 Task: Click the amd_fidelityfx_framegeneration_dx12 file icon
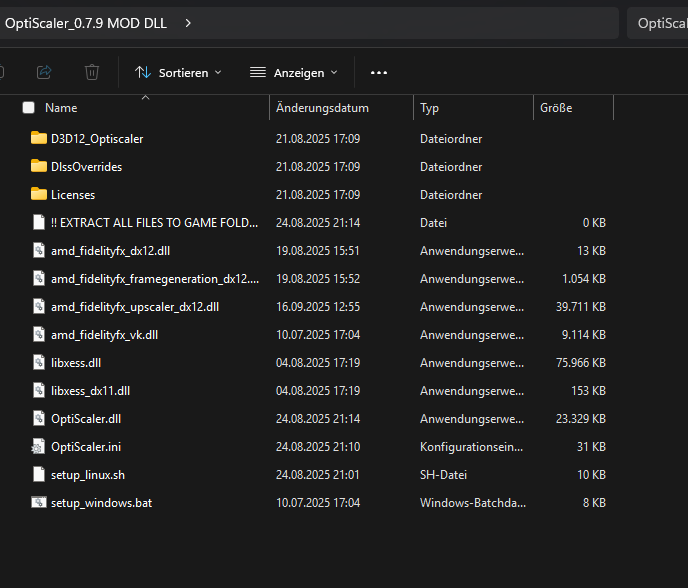click(x=39, y=279)
